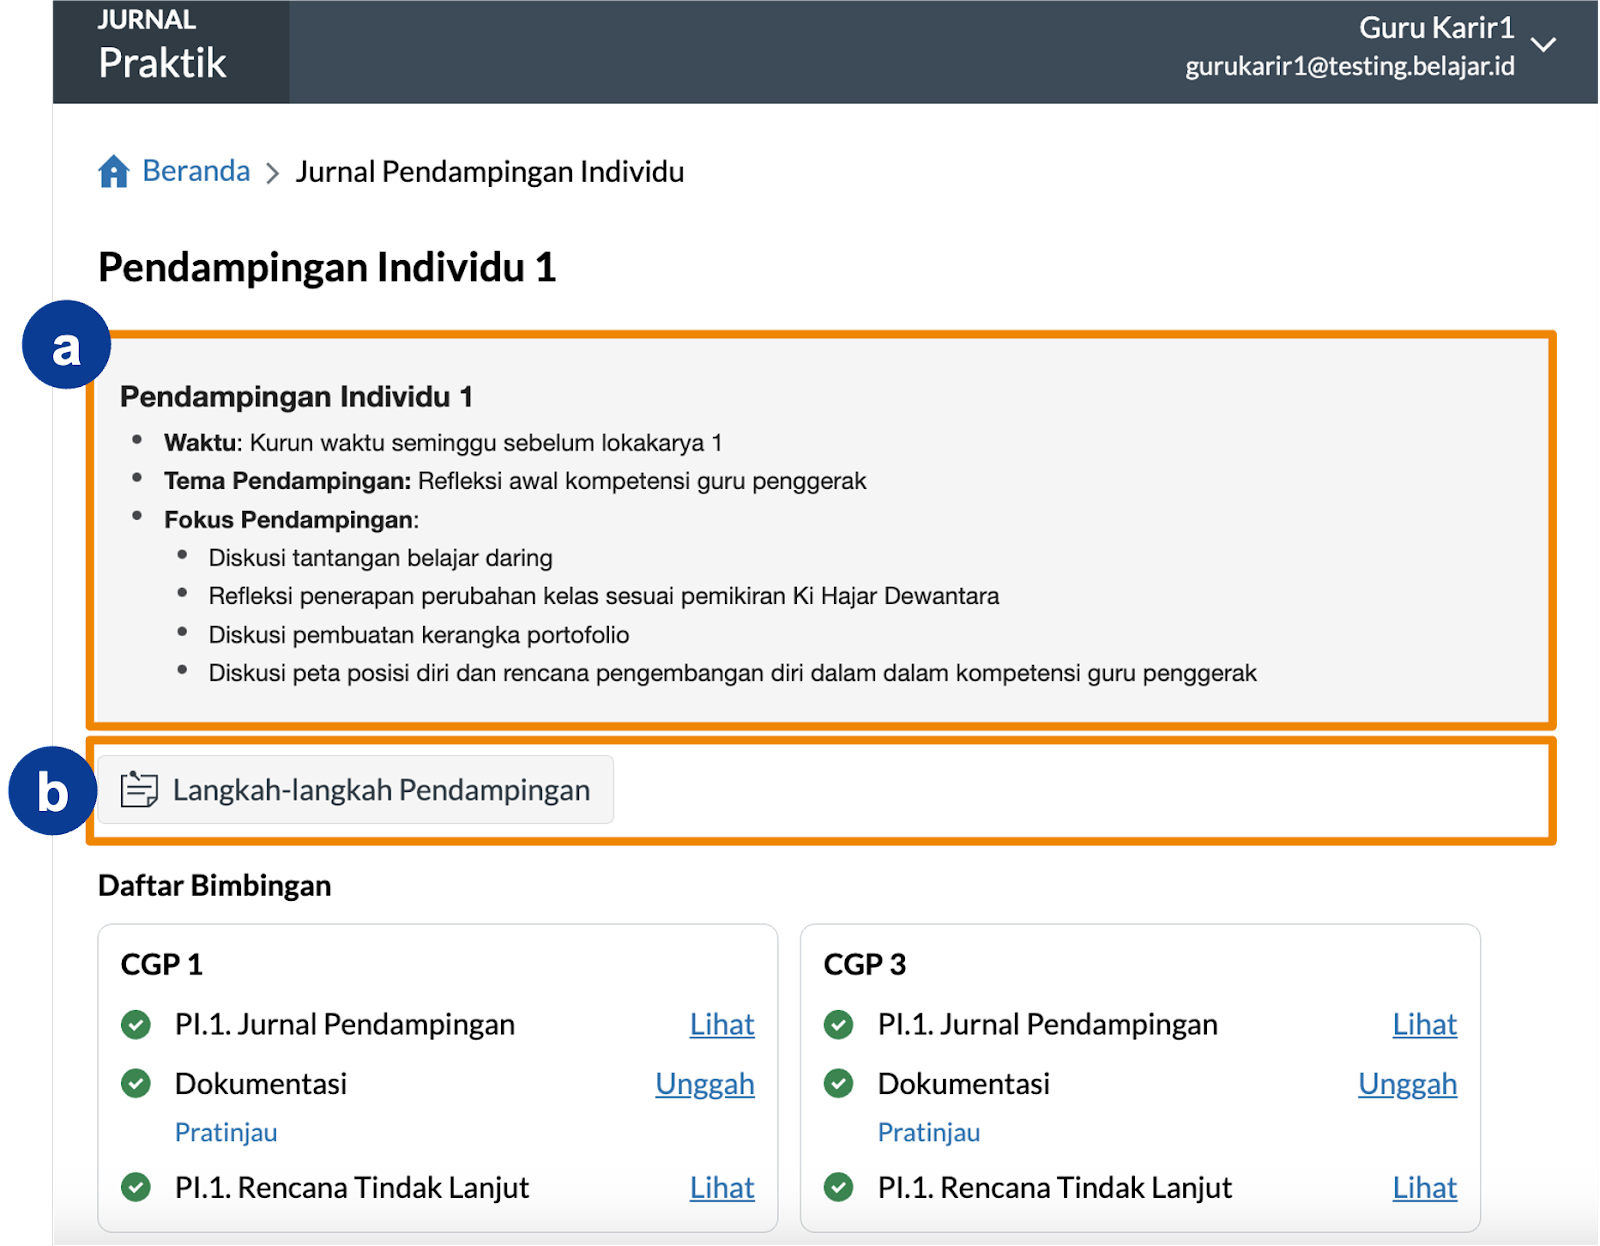
Task: Open the Beranda breadcrumb link
Action: (x=196, y=171)
